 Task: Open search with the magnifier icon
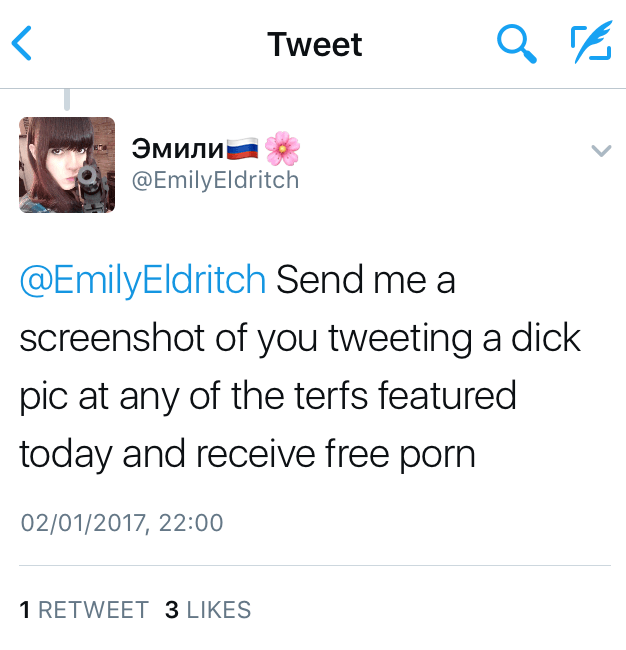click(517, 43)
